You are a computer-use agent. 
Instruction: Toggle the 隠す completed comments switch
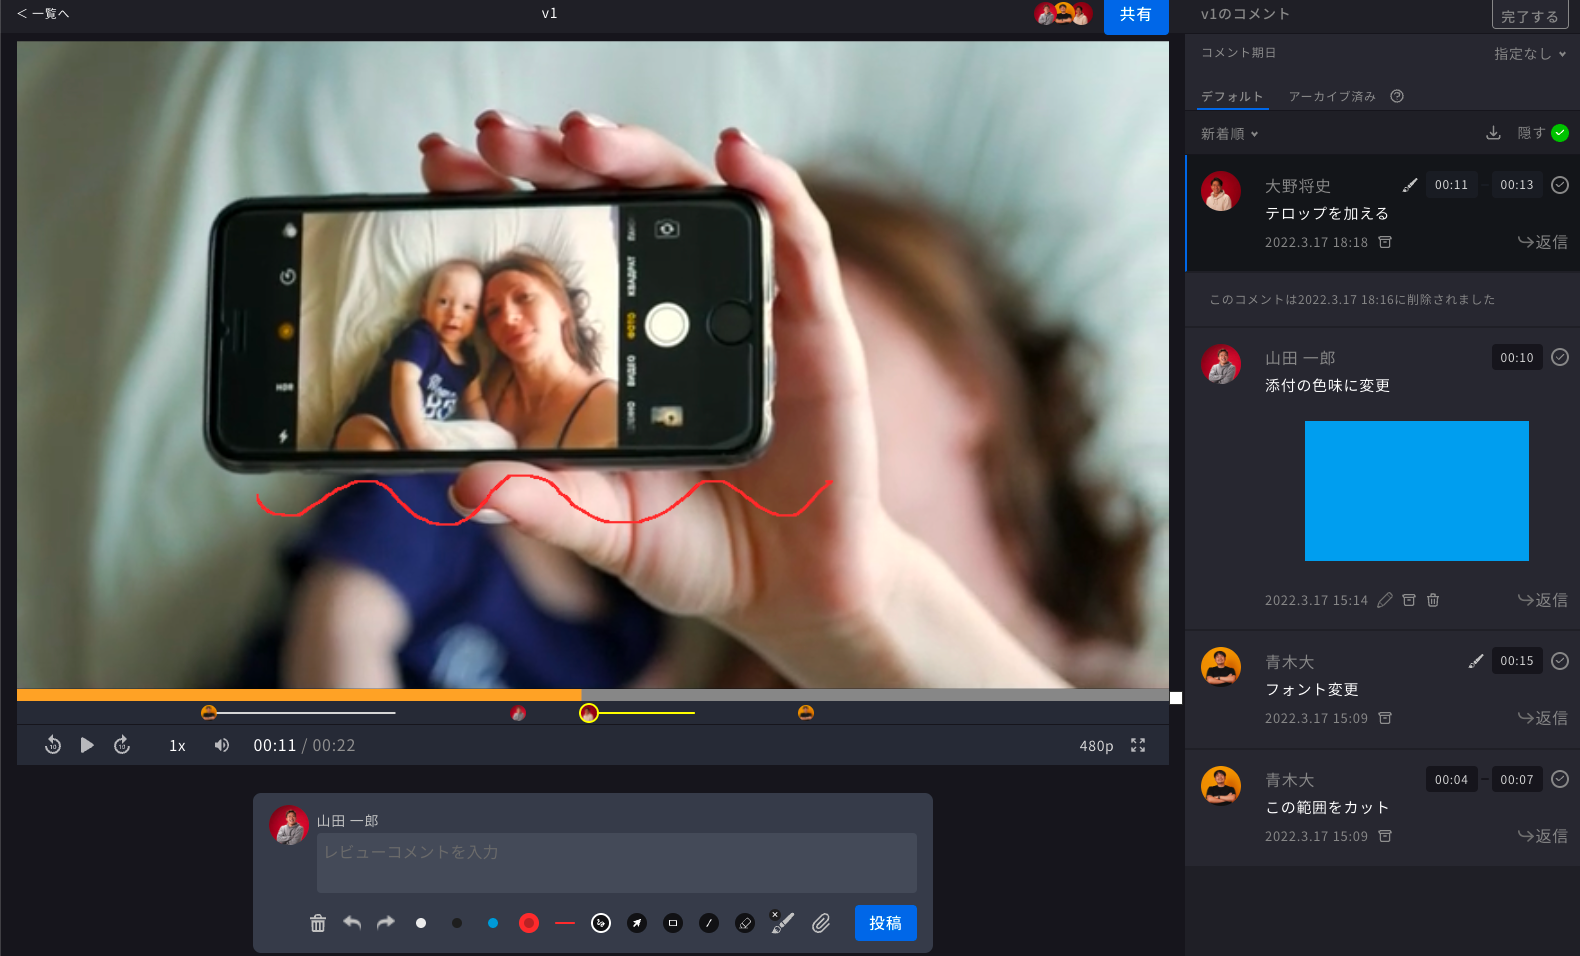(1560, 133)
